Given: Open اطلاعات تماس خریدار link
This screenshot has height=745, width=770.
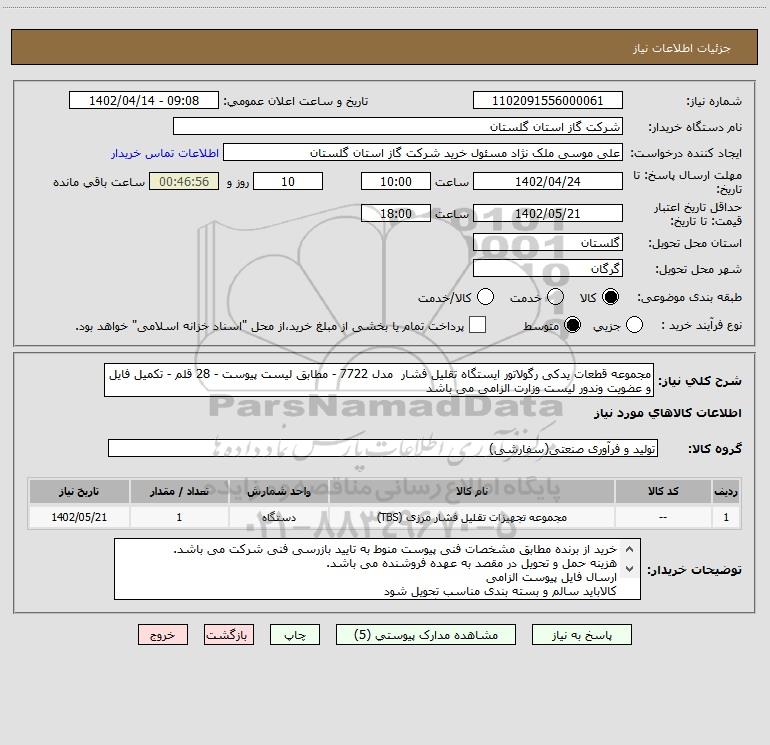Looking at the screenshot, I should [x=165, y=153].
